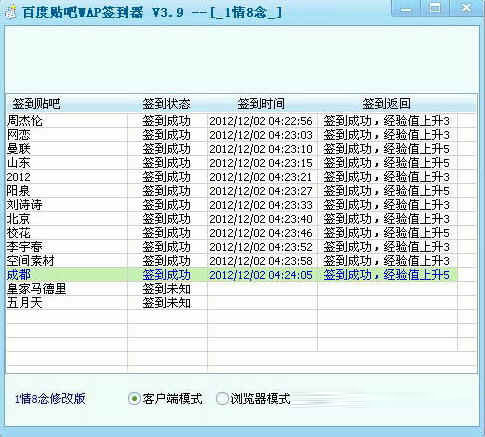Click 签到成功 status in 周杰伦 row
This screenshot has height=437, width=485.
167,121
